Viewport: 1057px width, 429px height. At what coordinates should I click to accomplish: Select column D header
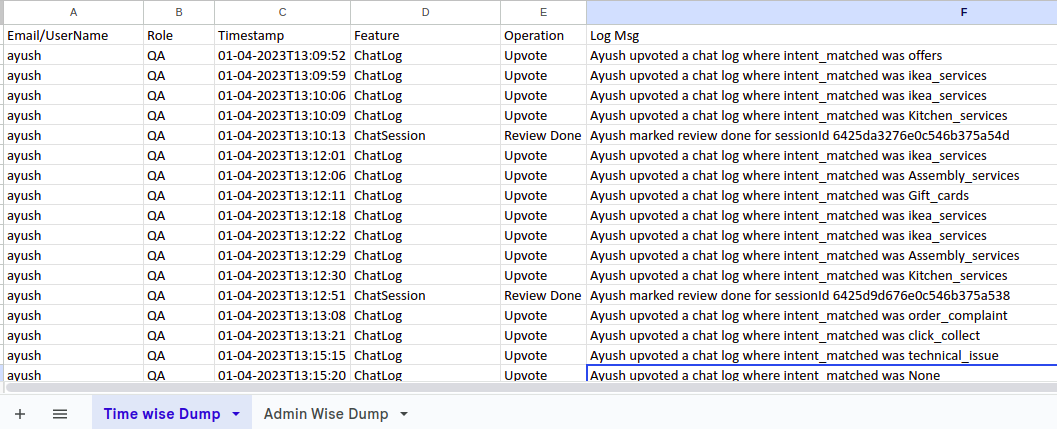[425, 12]
